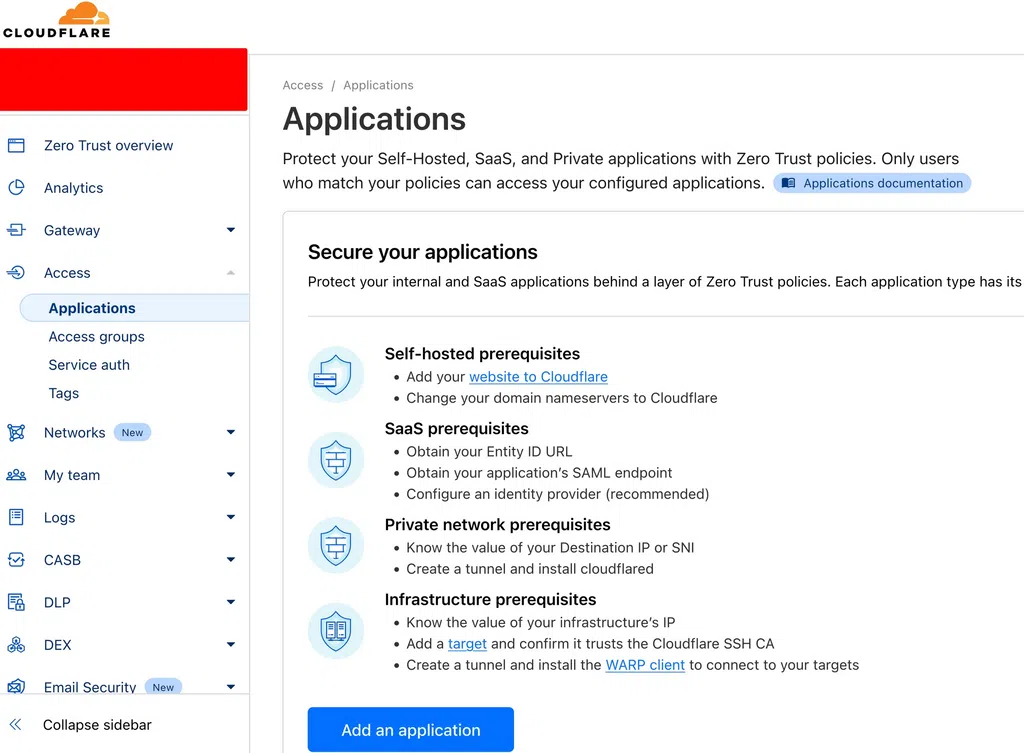Expand the CASB menu arrow
This screenshot has width=1024, height=753.
(x=231, y=560)
